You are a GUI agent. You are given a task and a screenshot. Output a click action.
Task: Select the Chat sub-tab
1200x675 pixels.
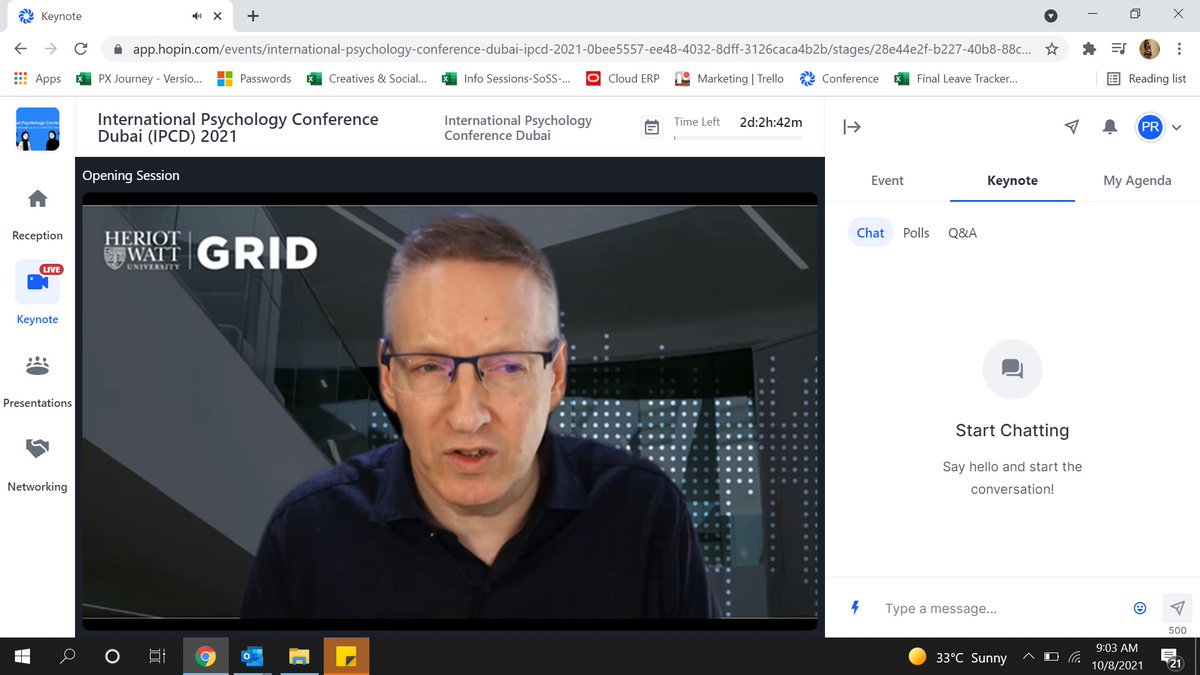(x=870, y=232)
